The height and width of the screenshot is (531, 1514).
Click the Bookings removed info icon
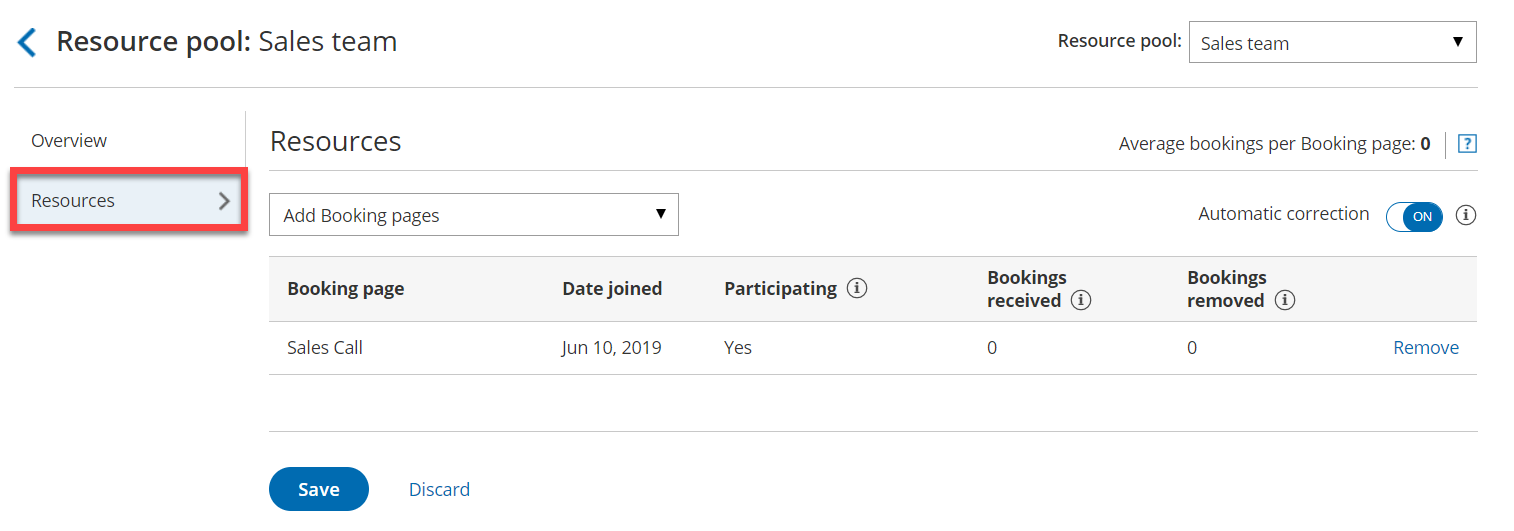point(1285,300)
